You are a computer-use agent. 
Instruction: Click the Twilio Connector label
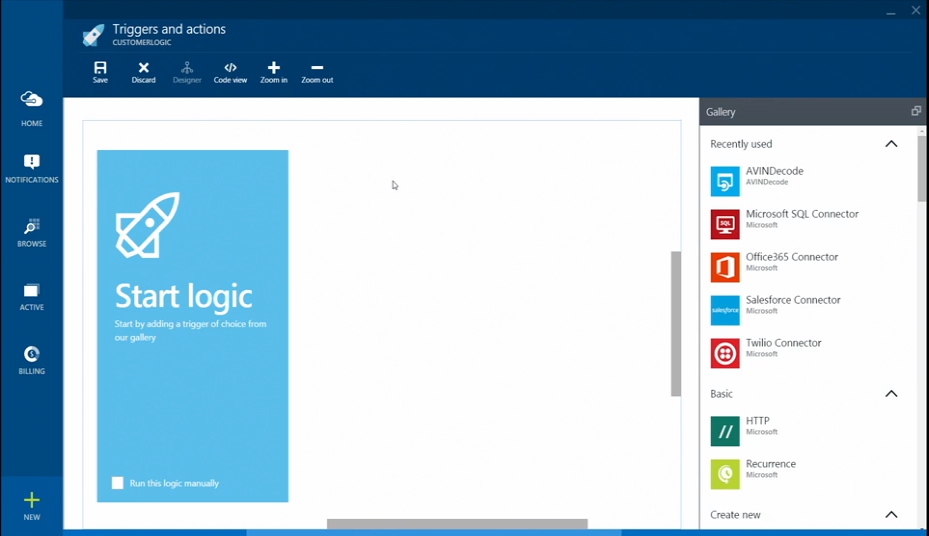783,343
